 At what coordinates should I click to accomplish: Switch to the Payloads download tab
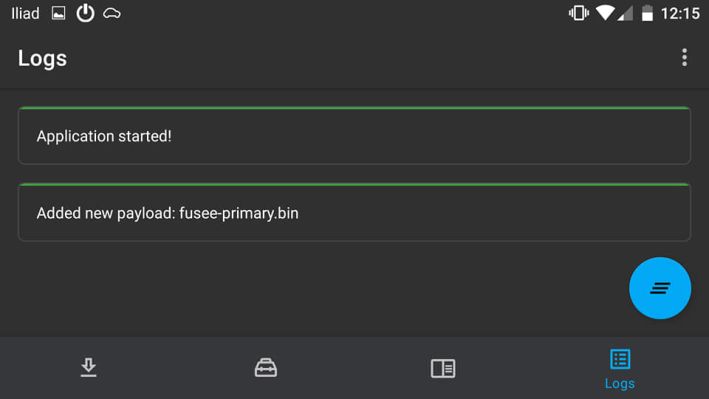tap(89, 367)
